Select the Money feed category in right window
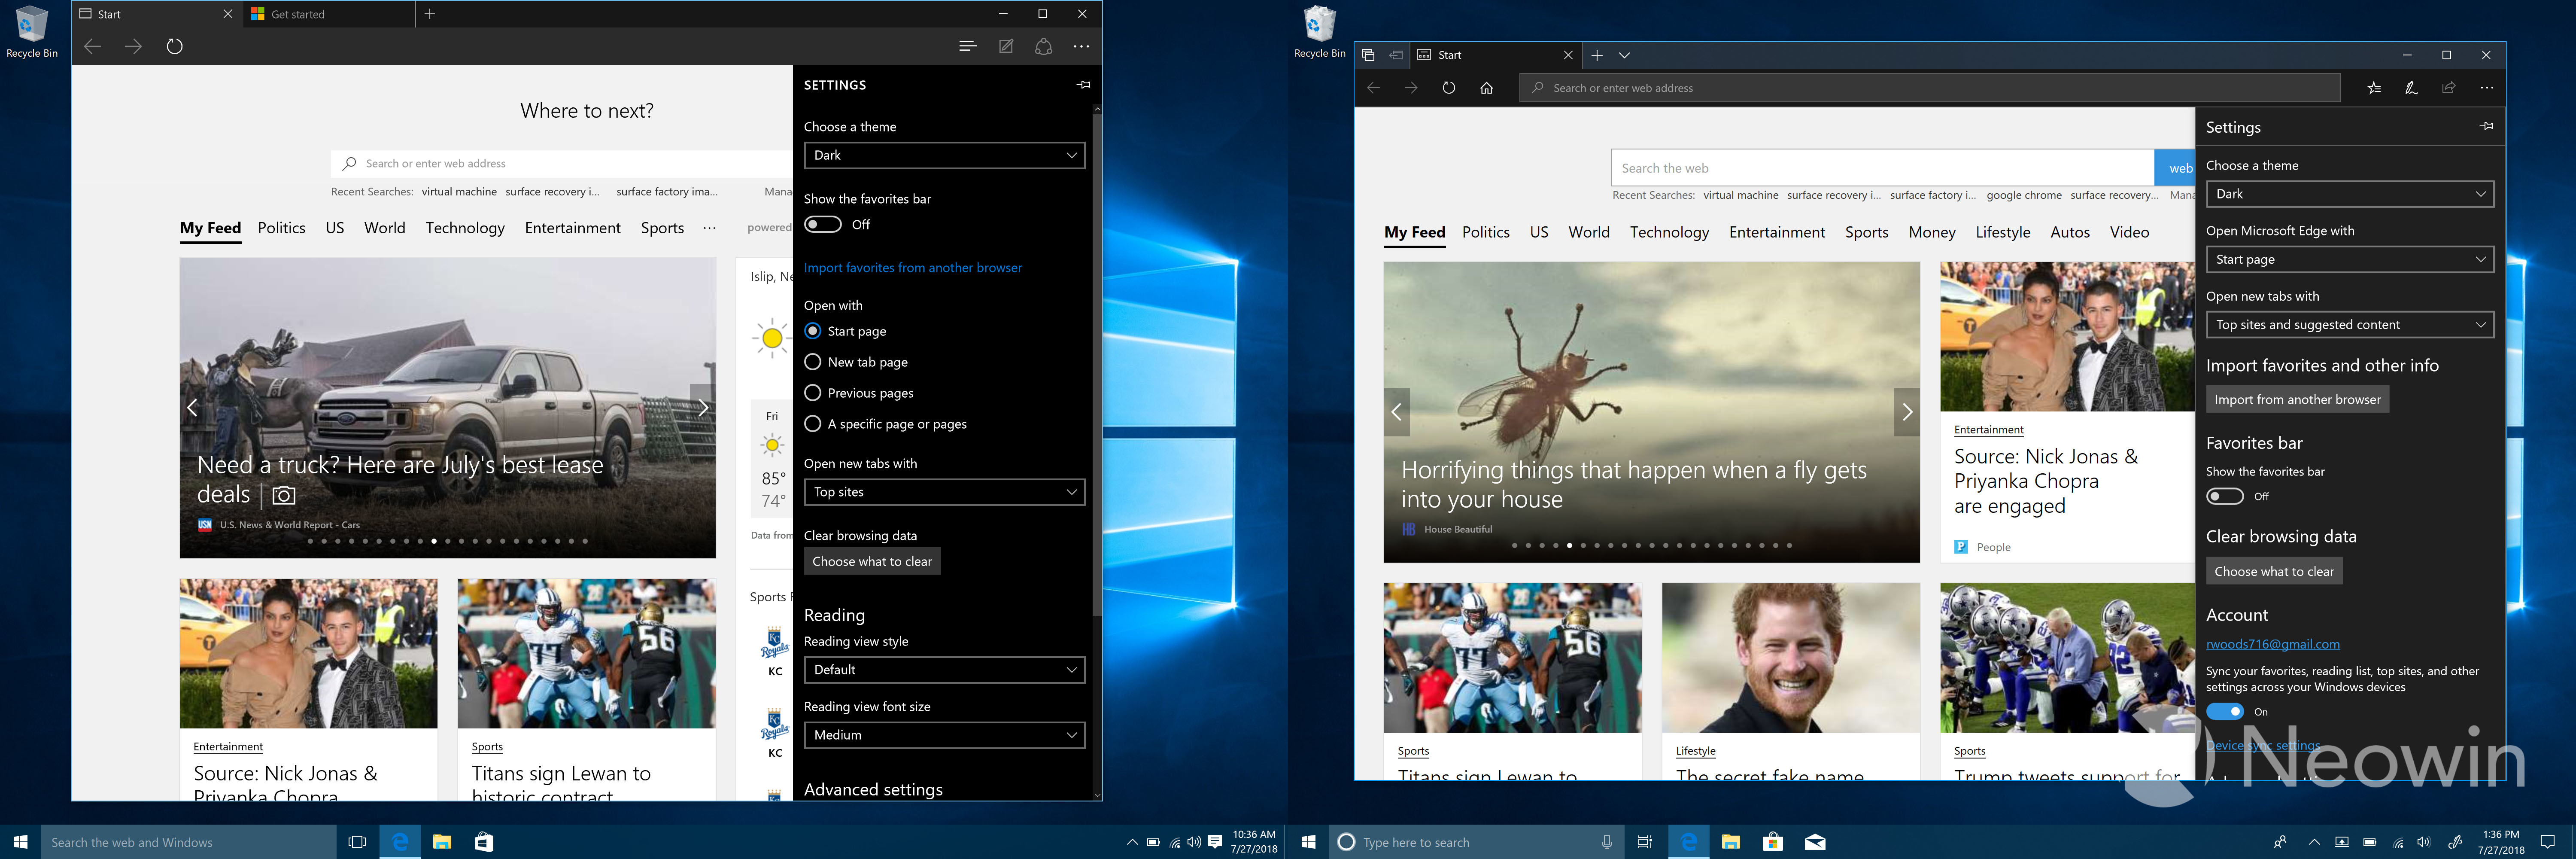 click(x=1931, y=232)
